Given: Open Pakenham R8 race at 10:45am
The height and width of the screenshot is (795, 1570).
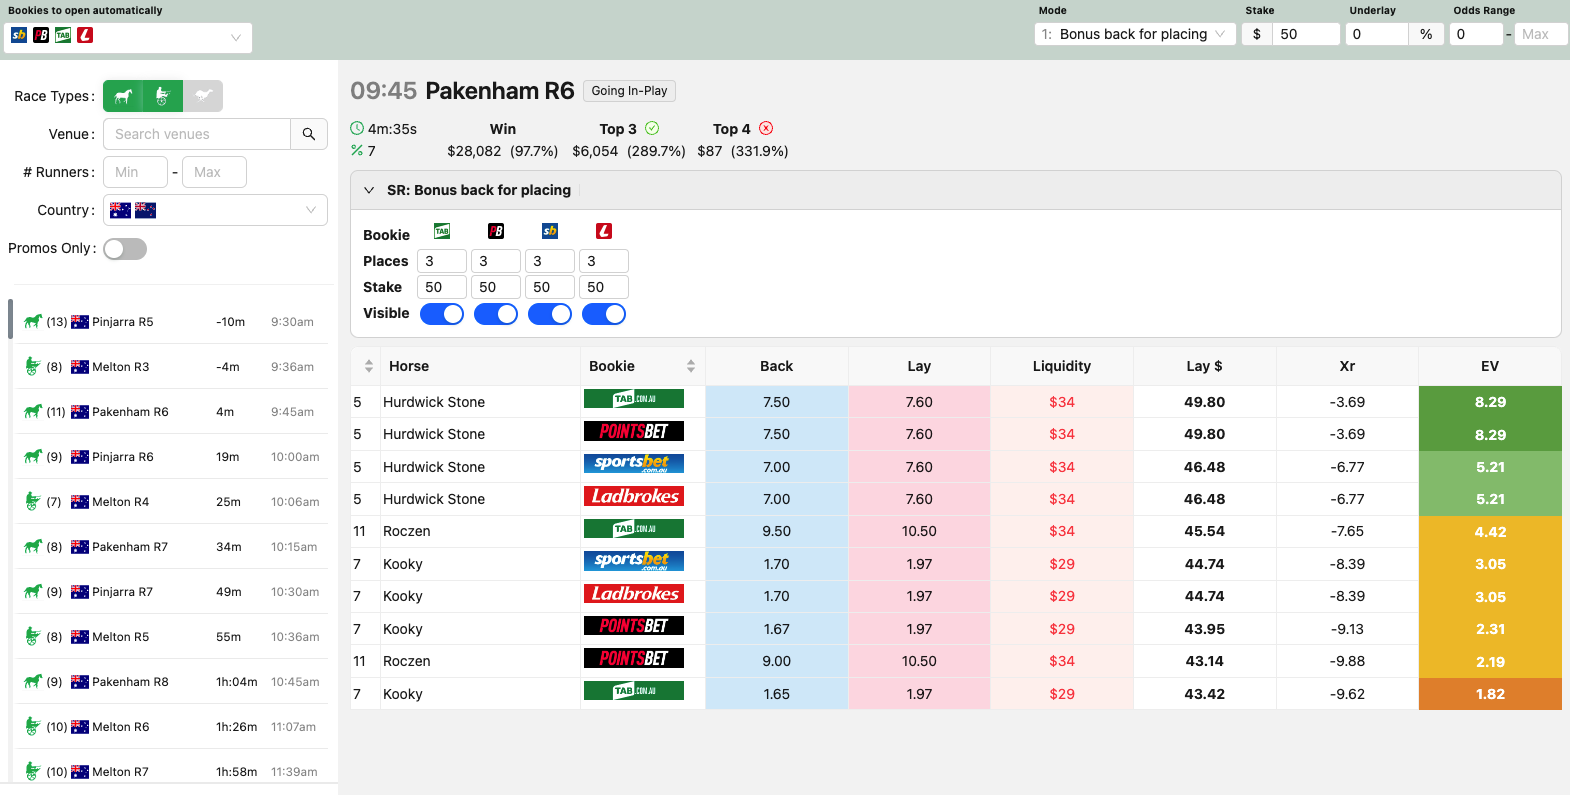Looking at the screenshot, I should coord(172,682).
